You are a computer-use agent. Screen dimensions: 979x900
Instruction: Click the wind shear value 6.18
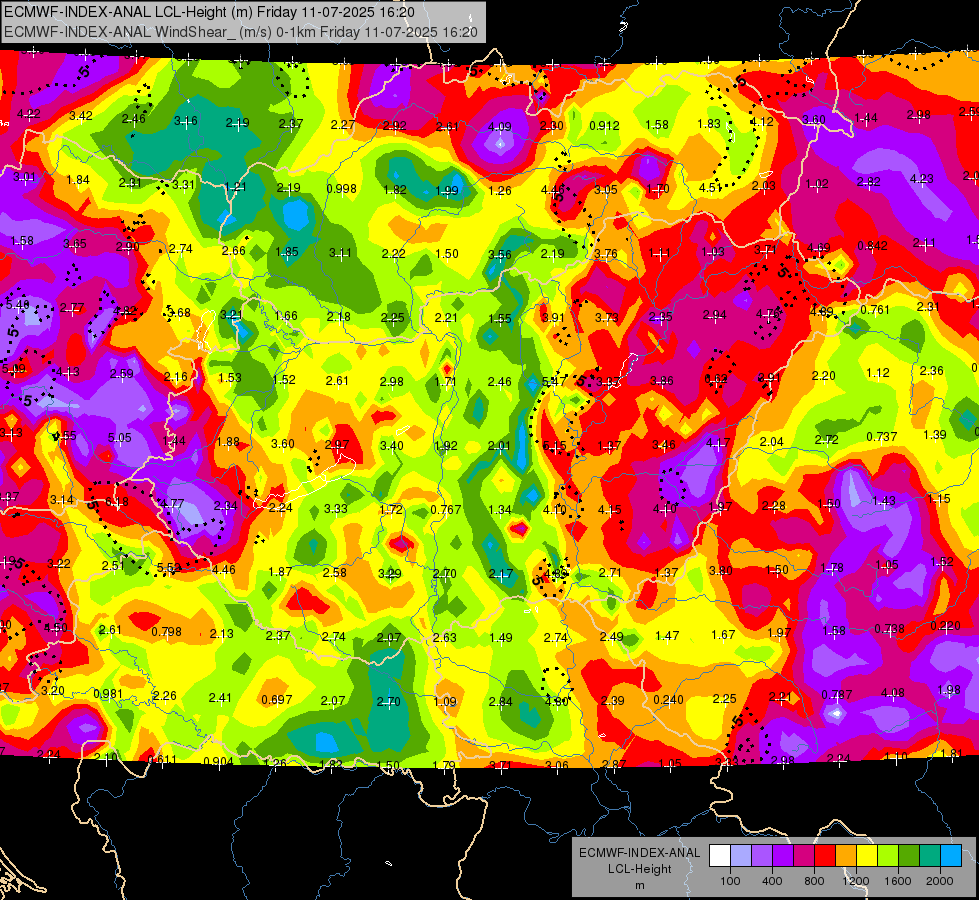pyautogui.click(x=117, y=502)
